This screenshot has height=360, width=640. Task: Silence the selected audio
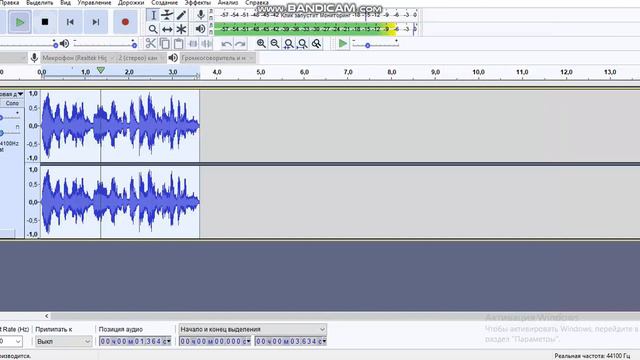tap(207, 43)
